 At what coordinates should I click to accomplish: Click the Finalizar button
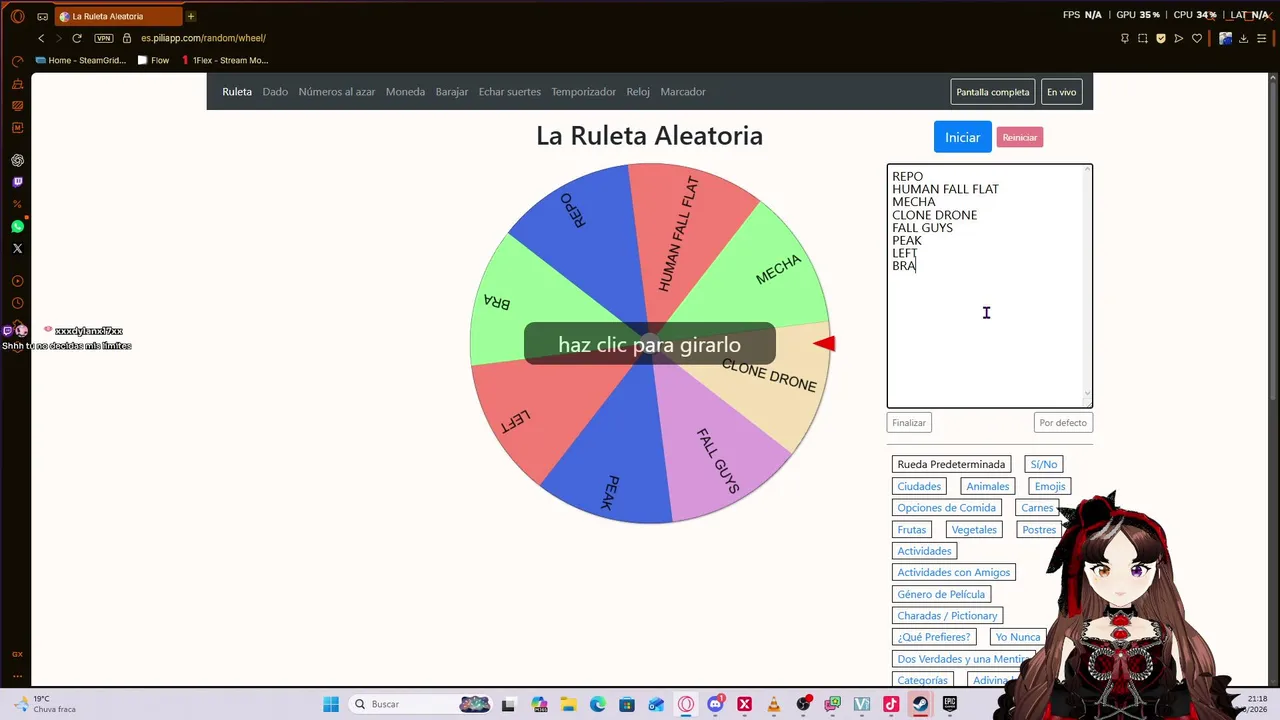tap(909, 423)
